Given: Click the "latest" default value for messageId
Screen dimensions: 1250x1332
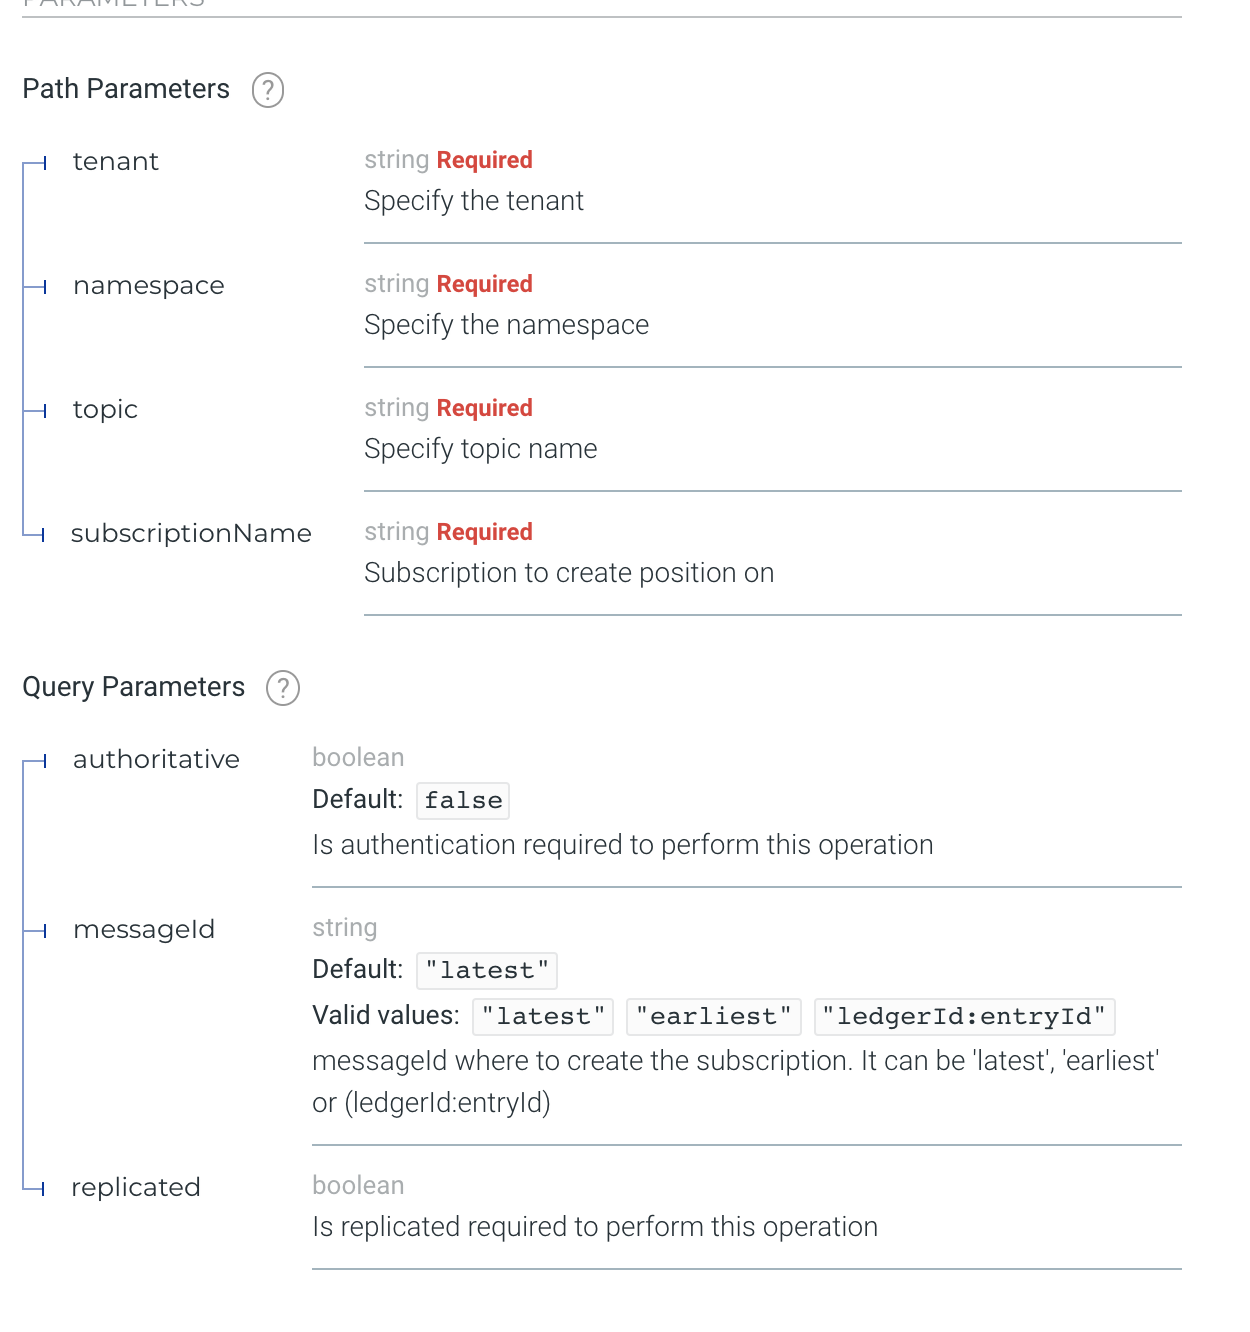Looking at the screenshot, I should pyautogui.click(x=487, y=971).
